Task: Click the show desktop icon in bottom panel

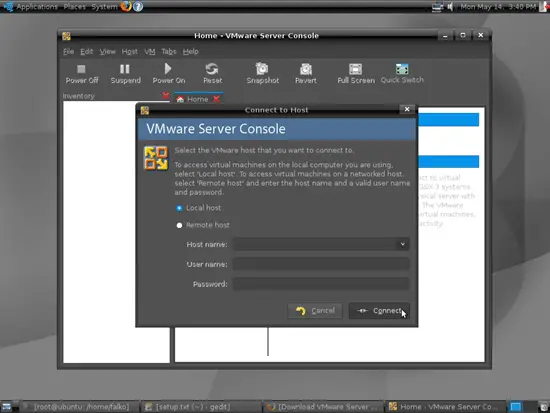Action: coord(7,407)
